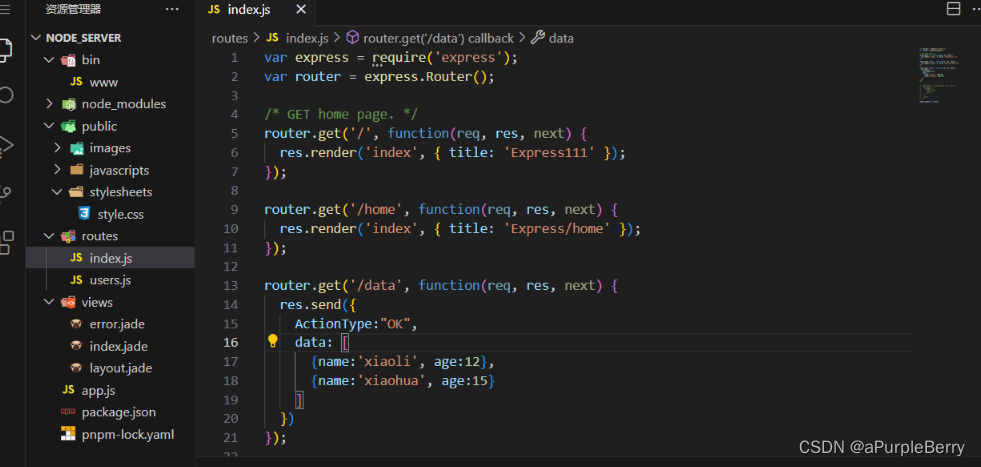This screenshot has width=981, height=467.
Task: Click the pnpm icon beside pnpm-lock.yaml
Action: click(x=68, y=434)
